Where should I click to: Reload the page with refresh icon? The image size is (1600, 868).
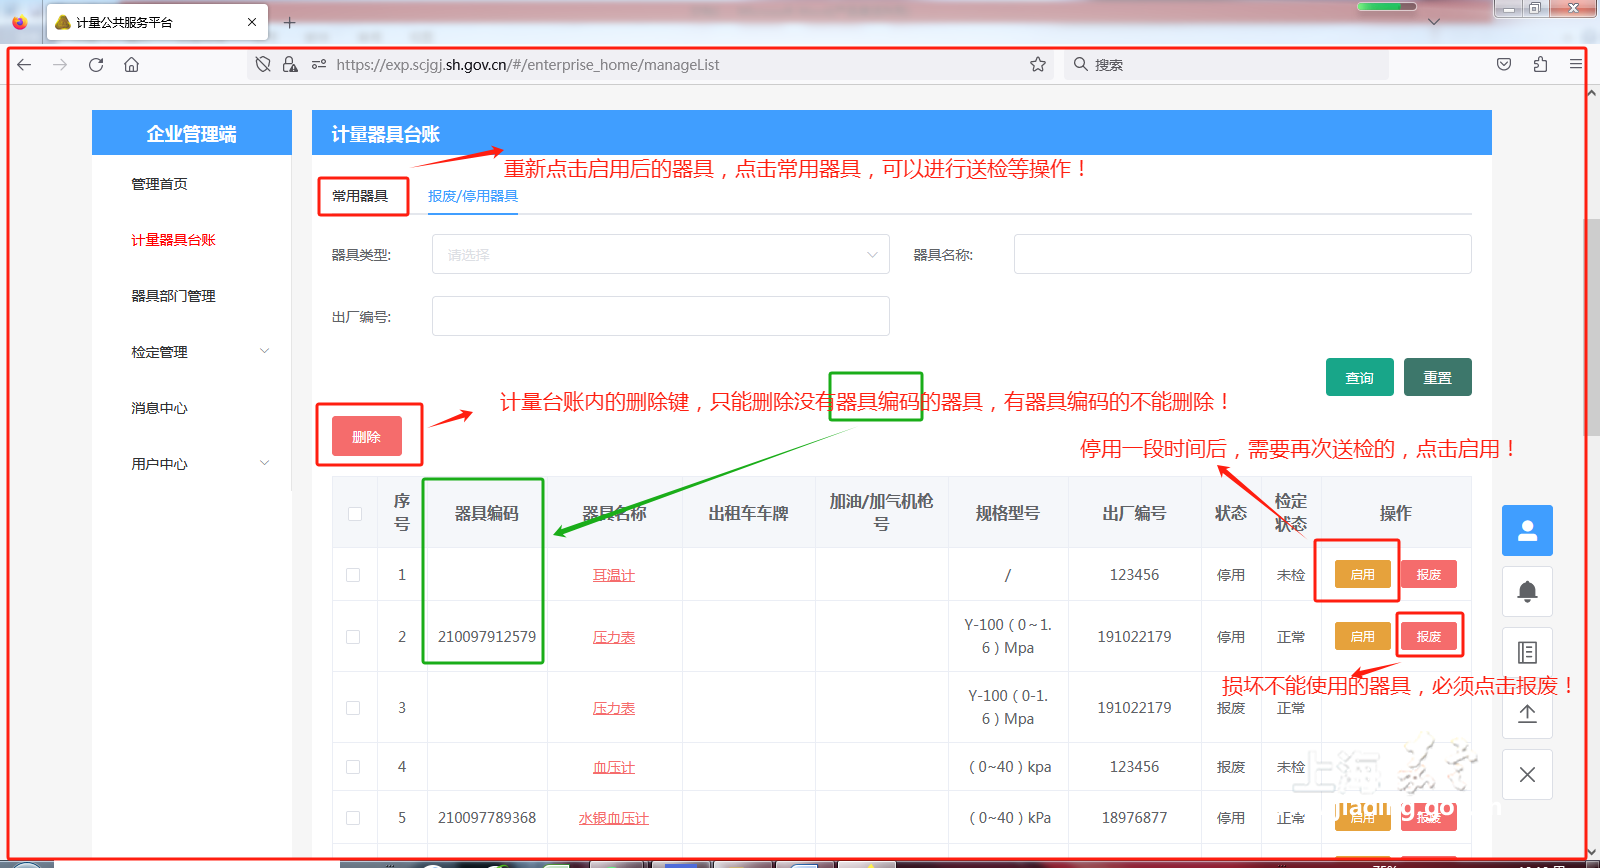(96, 64)
